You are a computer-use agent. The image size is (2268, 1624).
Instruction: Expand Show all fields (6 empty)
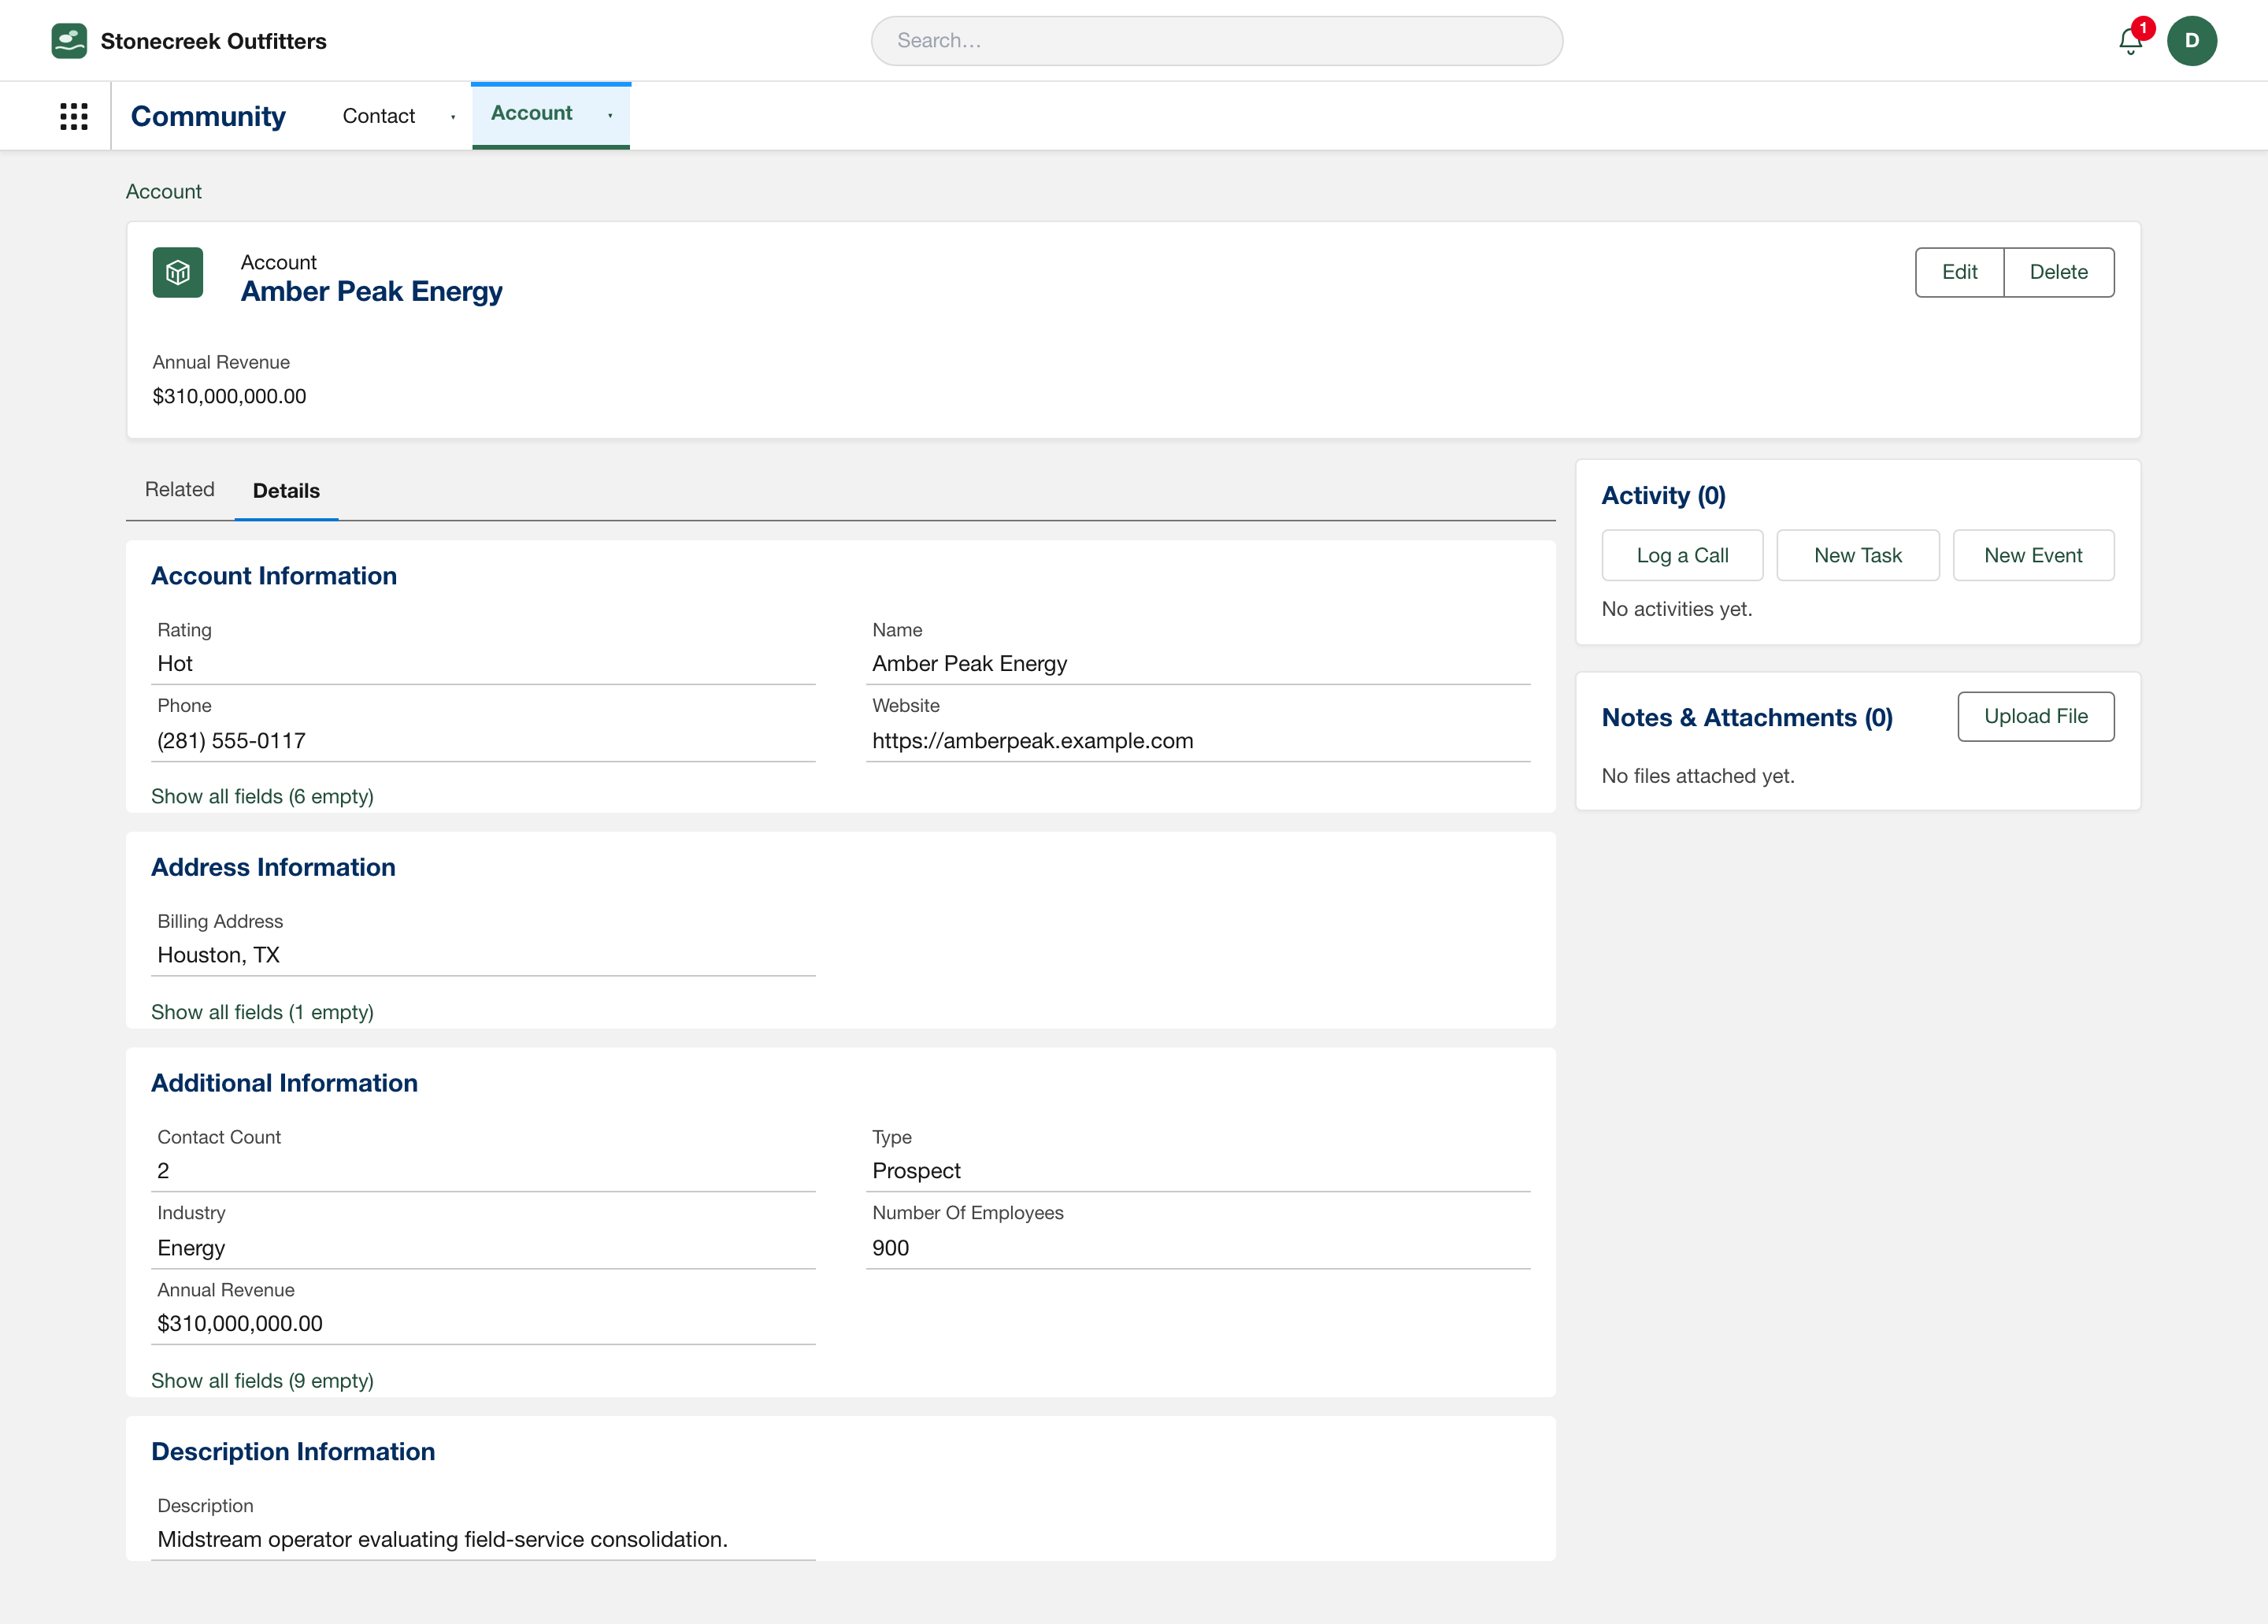coord(262,796)
